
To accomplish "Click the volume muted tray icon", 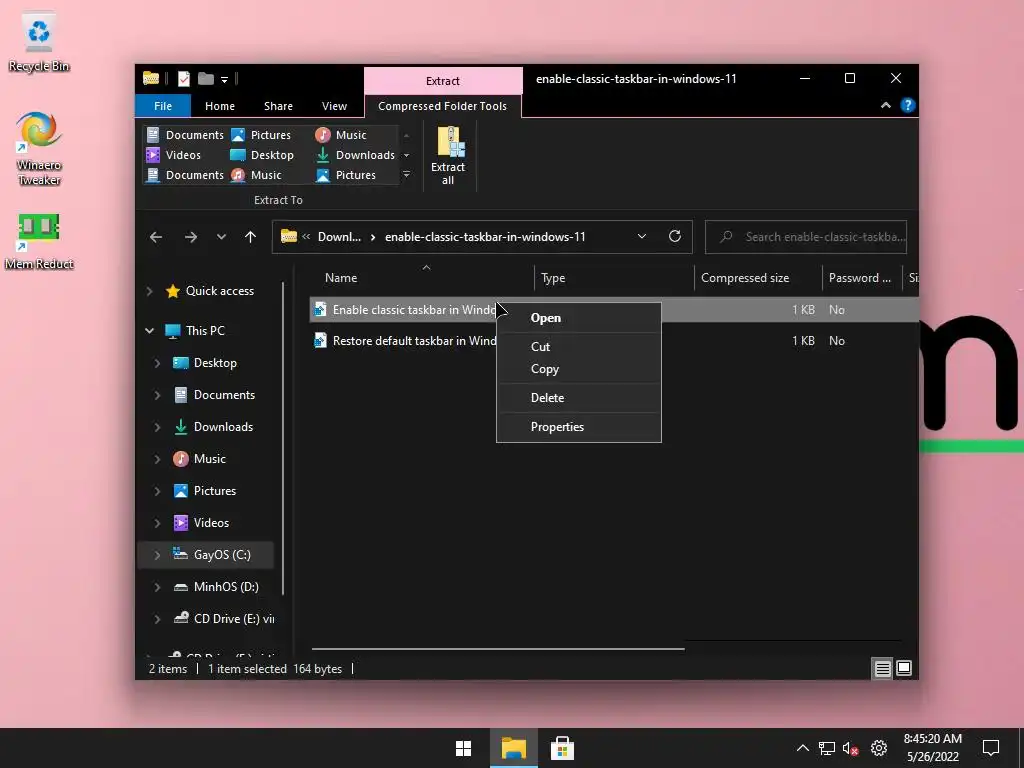I will tap(850, 748).
